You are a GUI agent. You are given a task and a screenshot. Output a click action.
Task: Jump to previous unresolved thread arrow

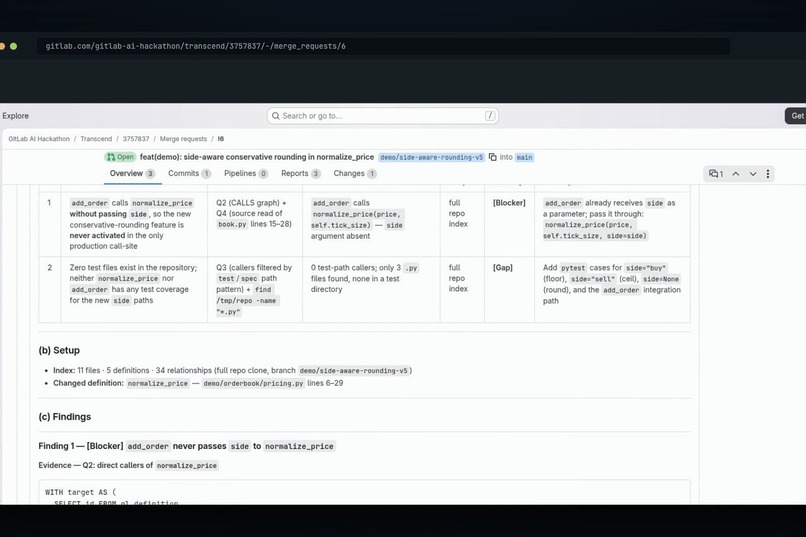[x=736, y=174]
